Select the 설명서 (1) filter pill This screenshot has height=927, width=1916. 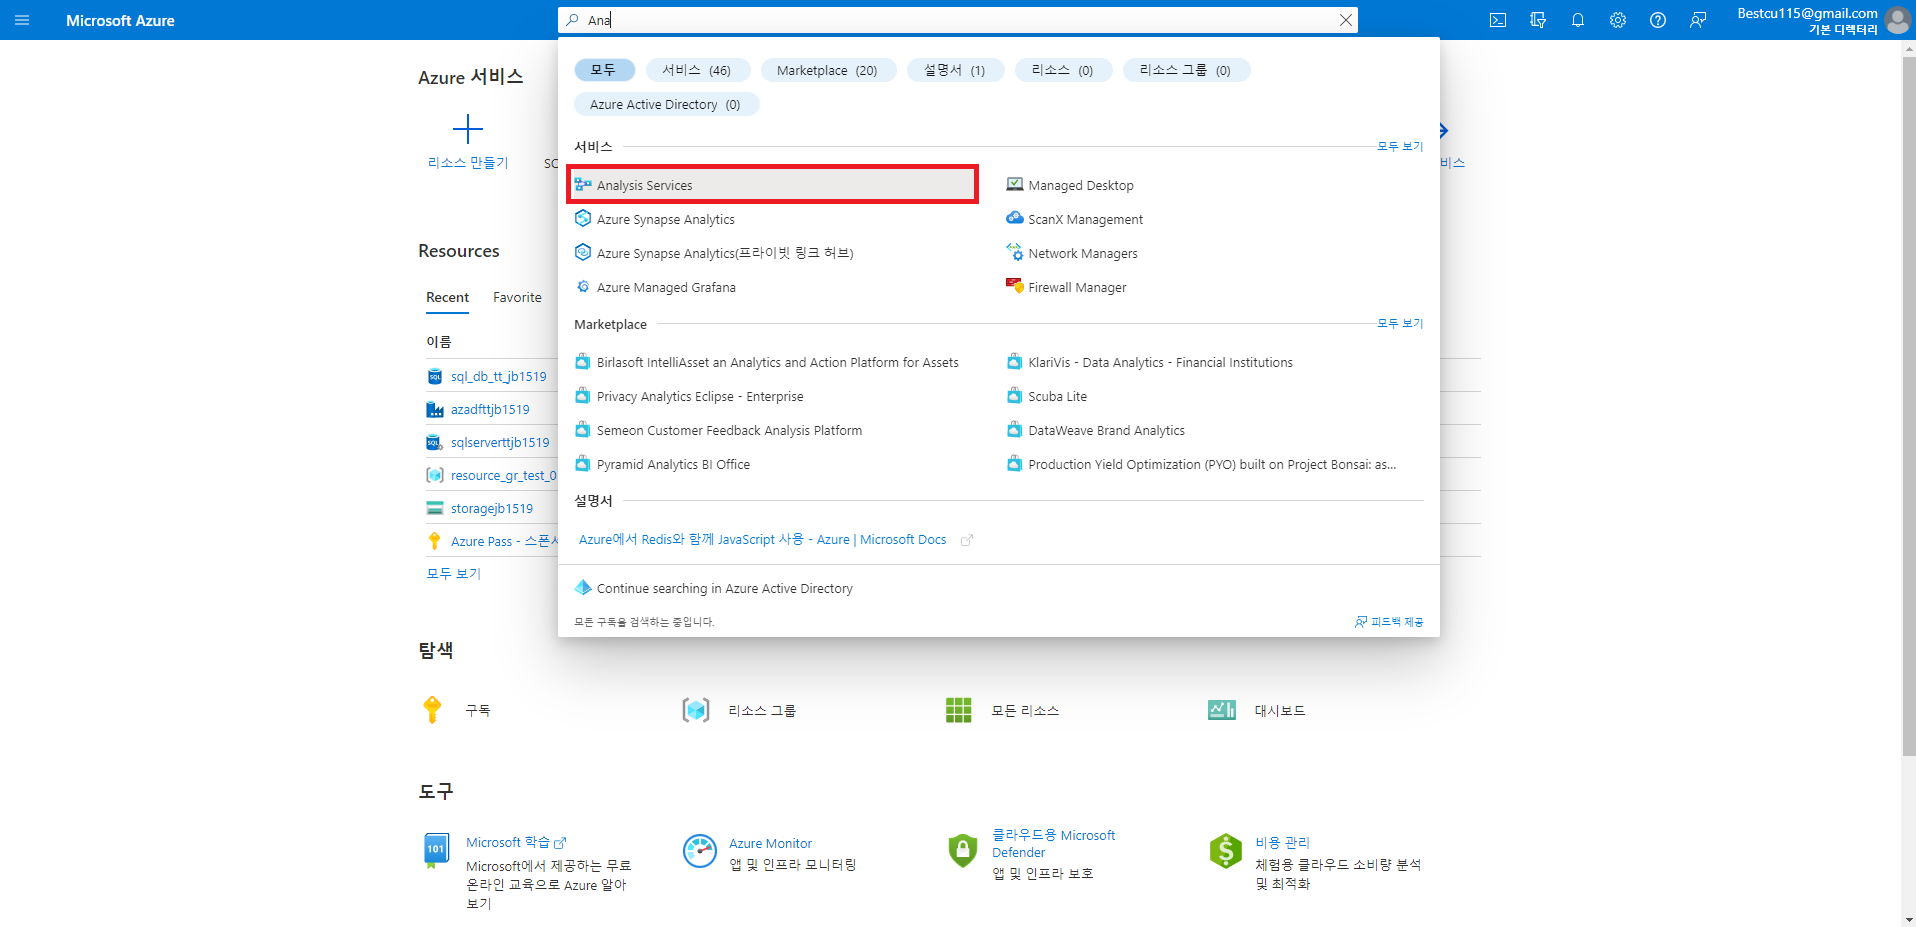955,70
